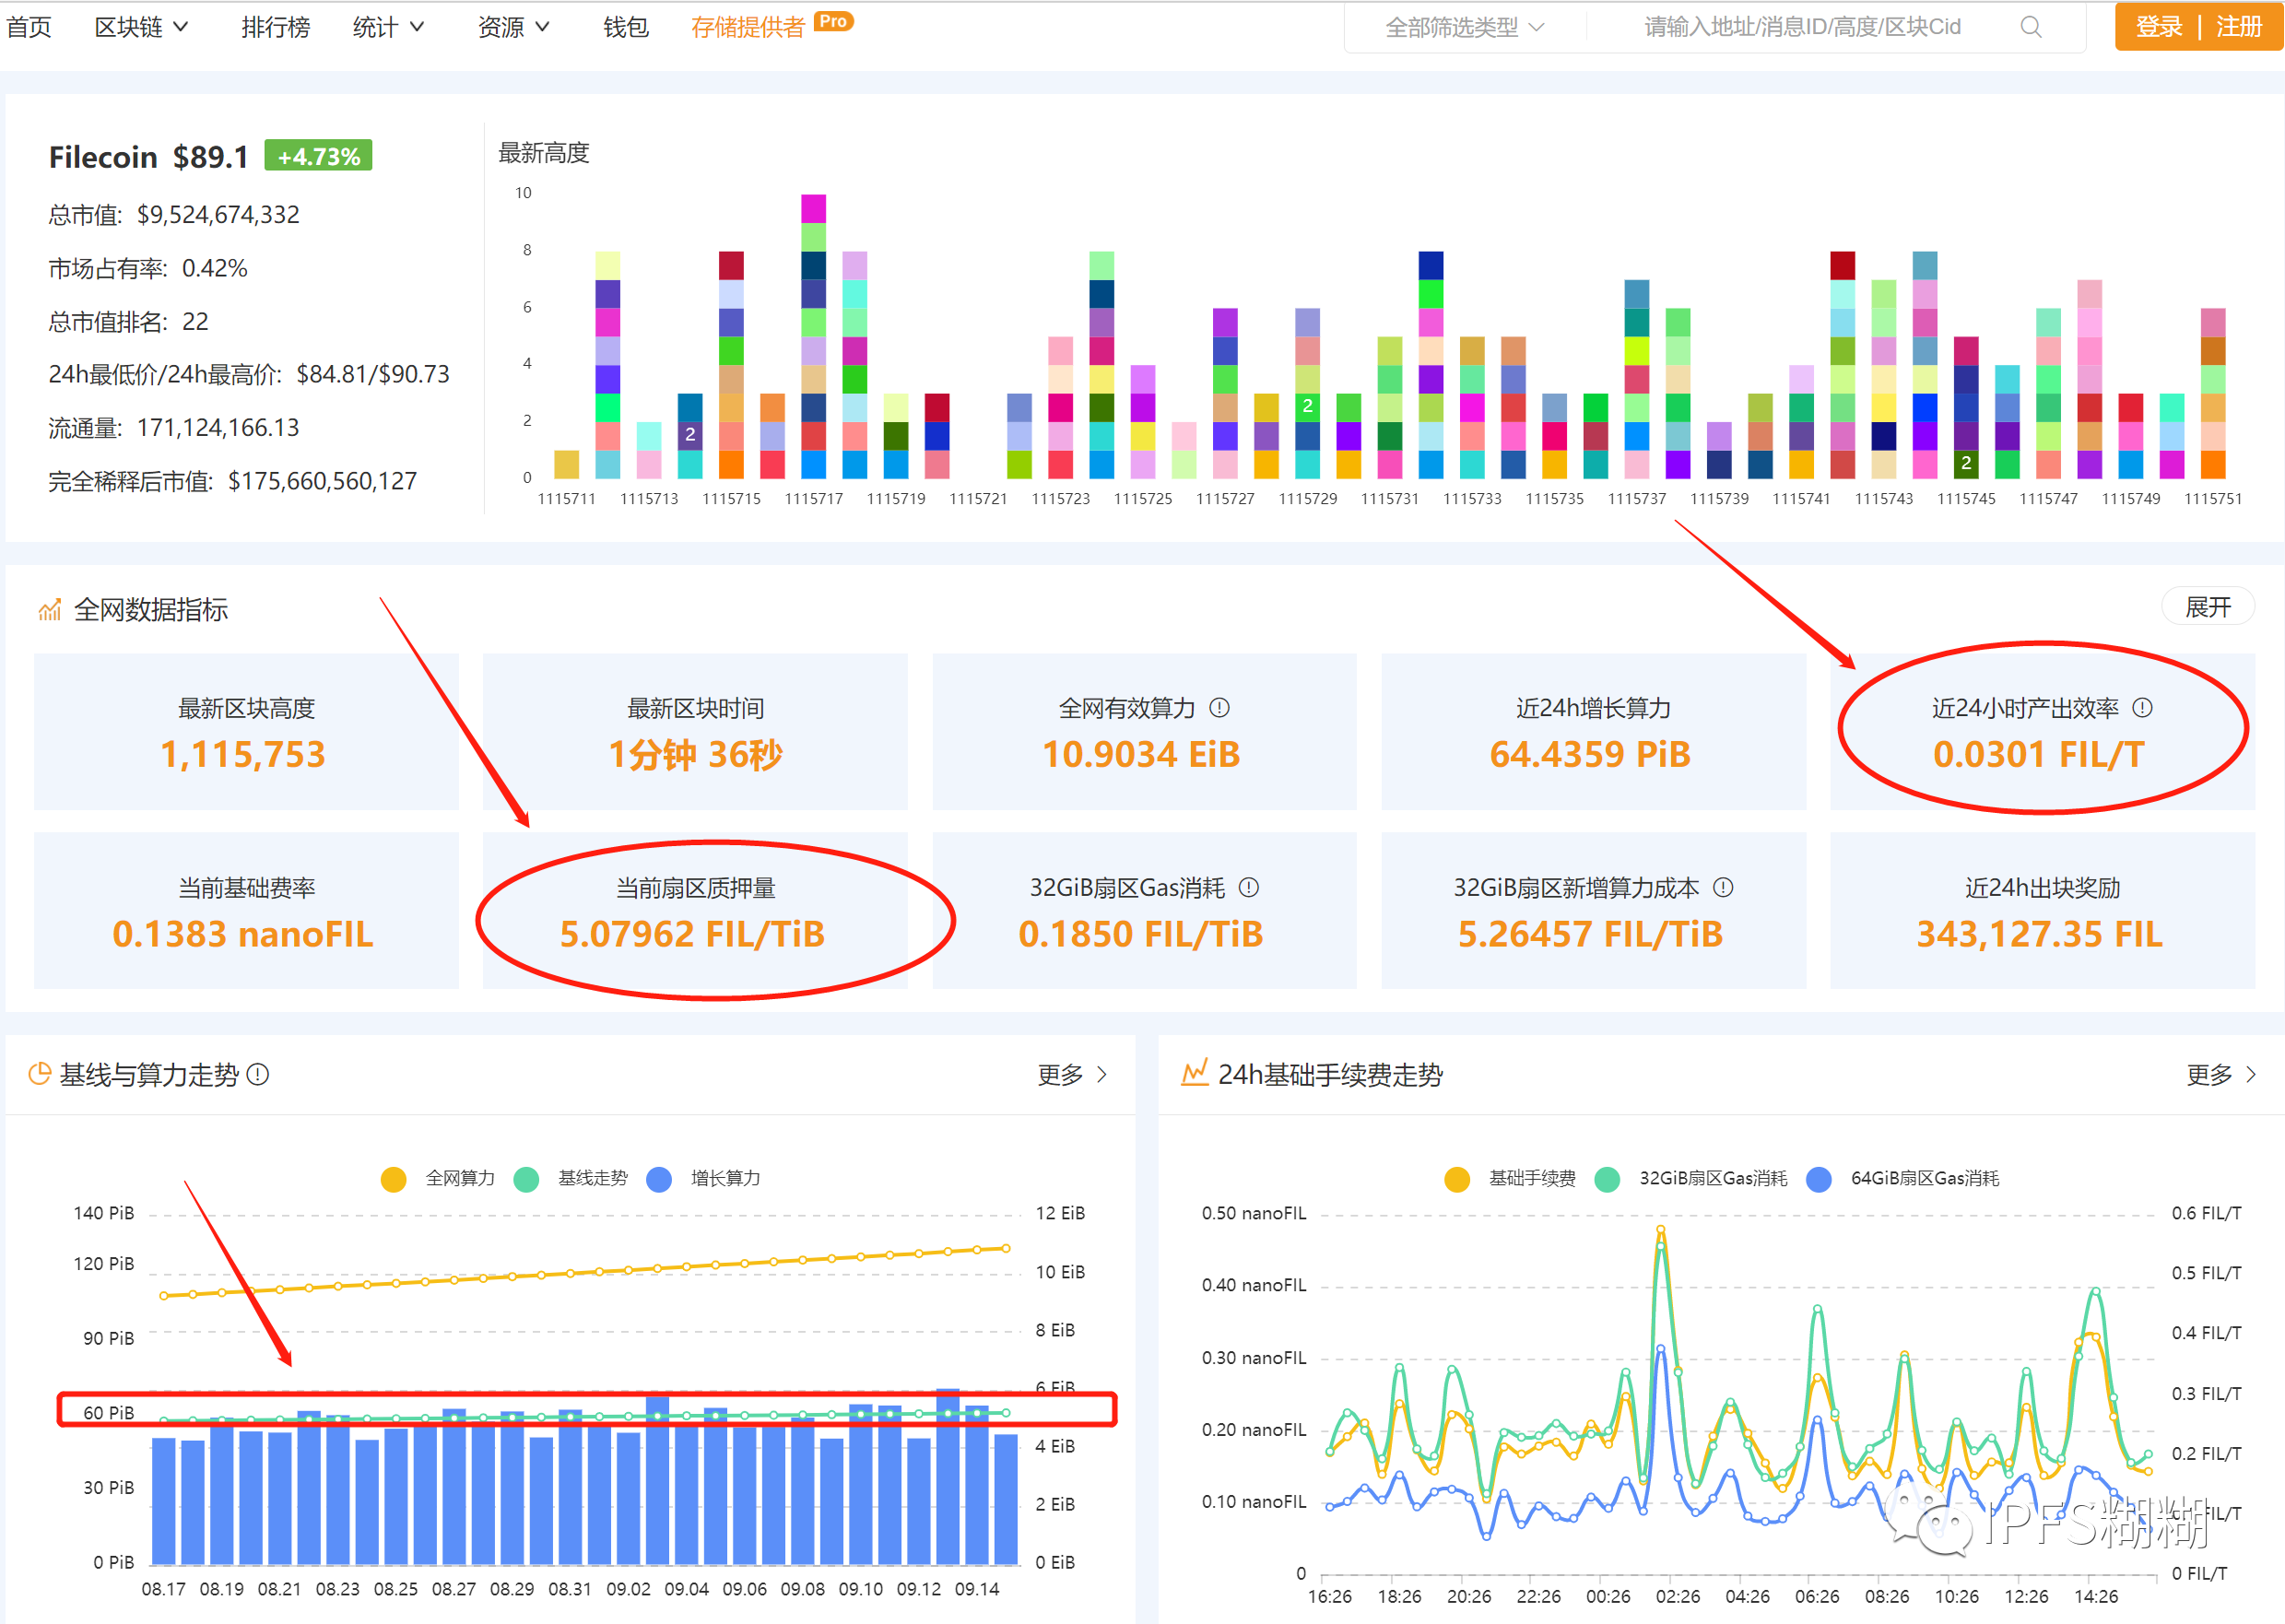
Task: Click the 当前基础费率 card
Action: point(246,911)
